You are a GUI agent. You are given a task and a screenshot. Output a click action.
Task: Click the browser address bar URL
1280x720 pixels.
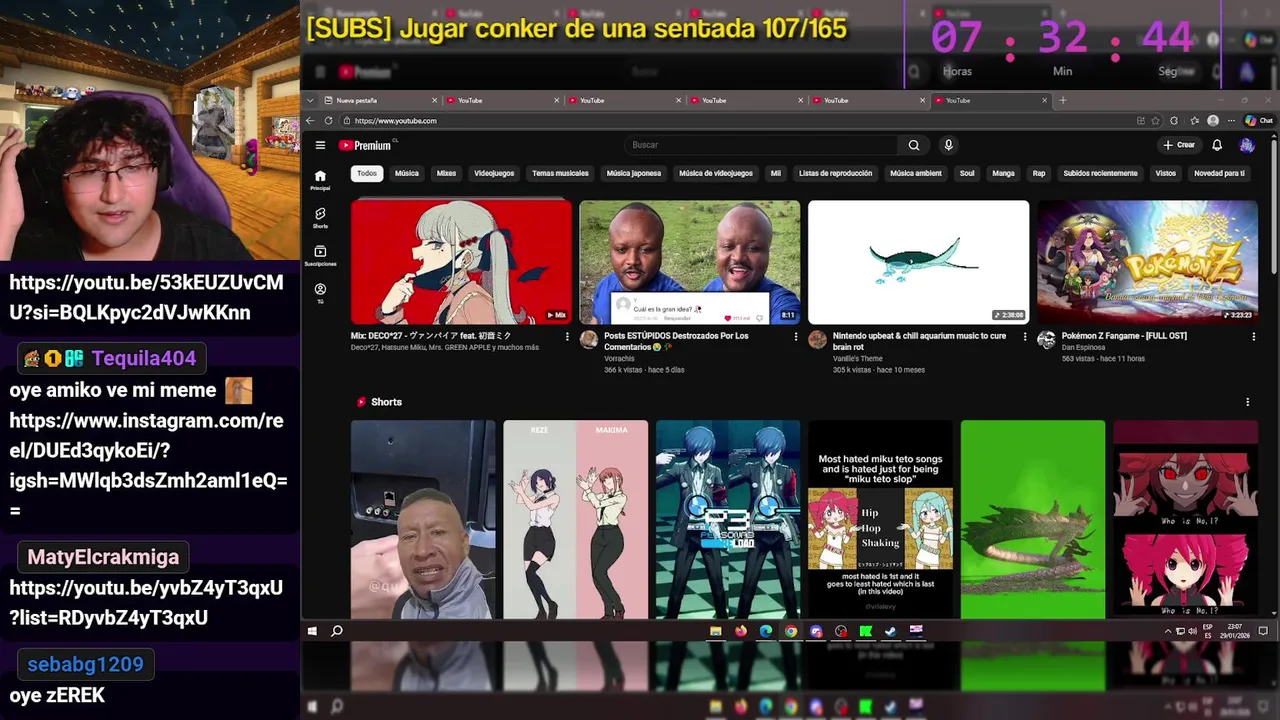[x=396, y=121]
